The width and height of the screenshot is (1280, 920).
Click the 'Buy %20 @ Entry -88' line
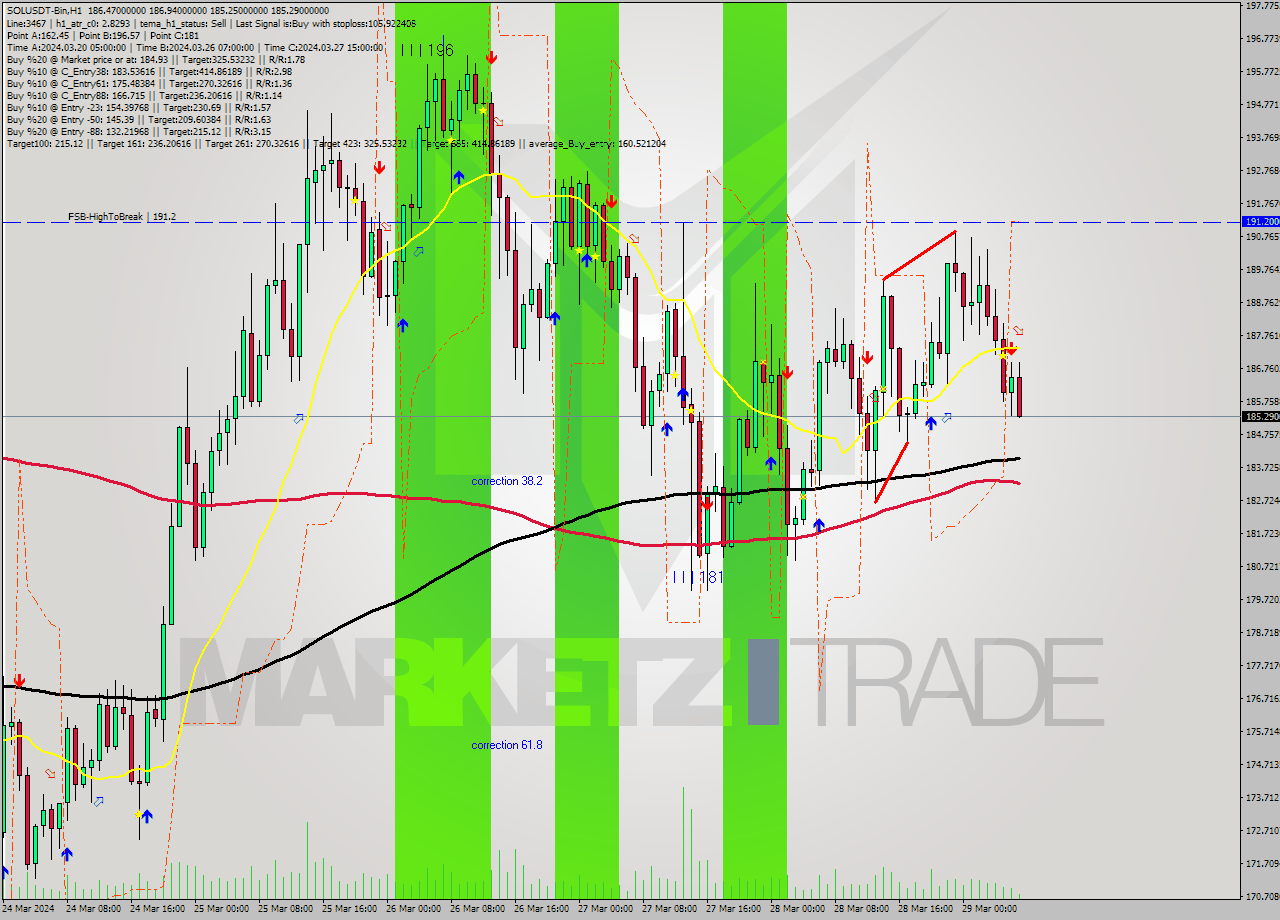[x=139, y=131]
